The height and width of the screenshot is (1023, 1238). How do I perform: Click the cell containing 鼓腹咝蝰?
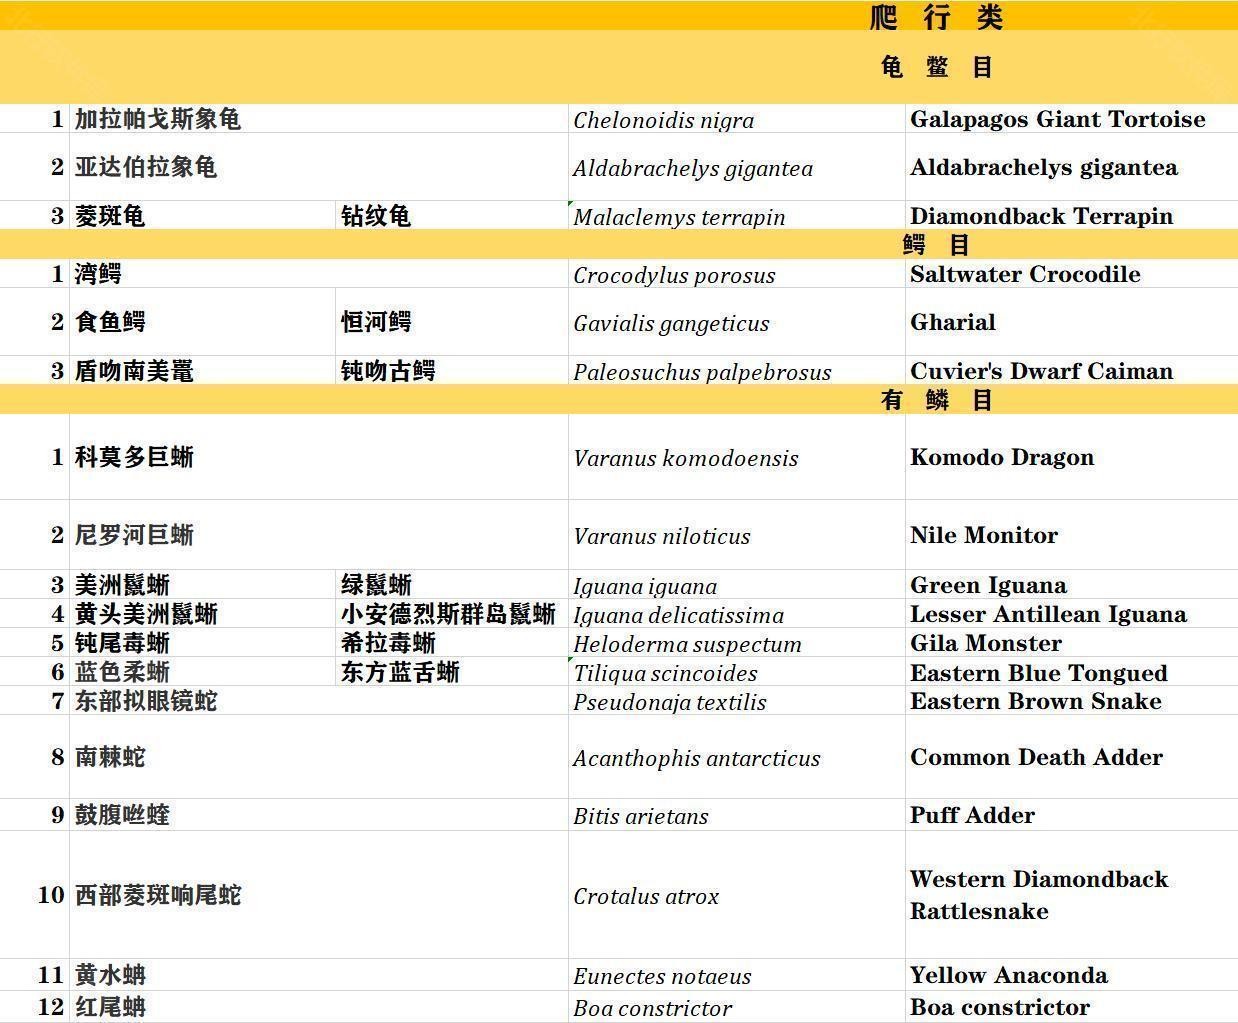point(122,815)
